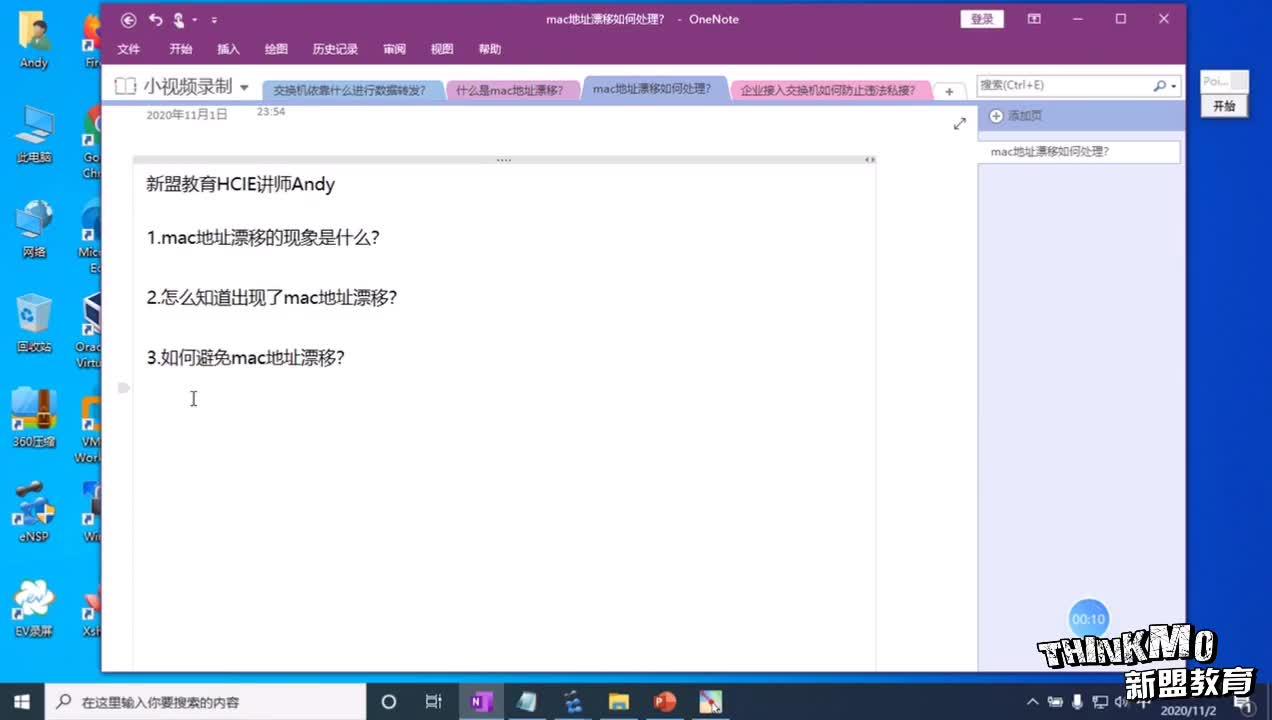Click line 3.如何避免mac地址漂移?

click(245, 357)
